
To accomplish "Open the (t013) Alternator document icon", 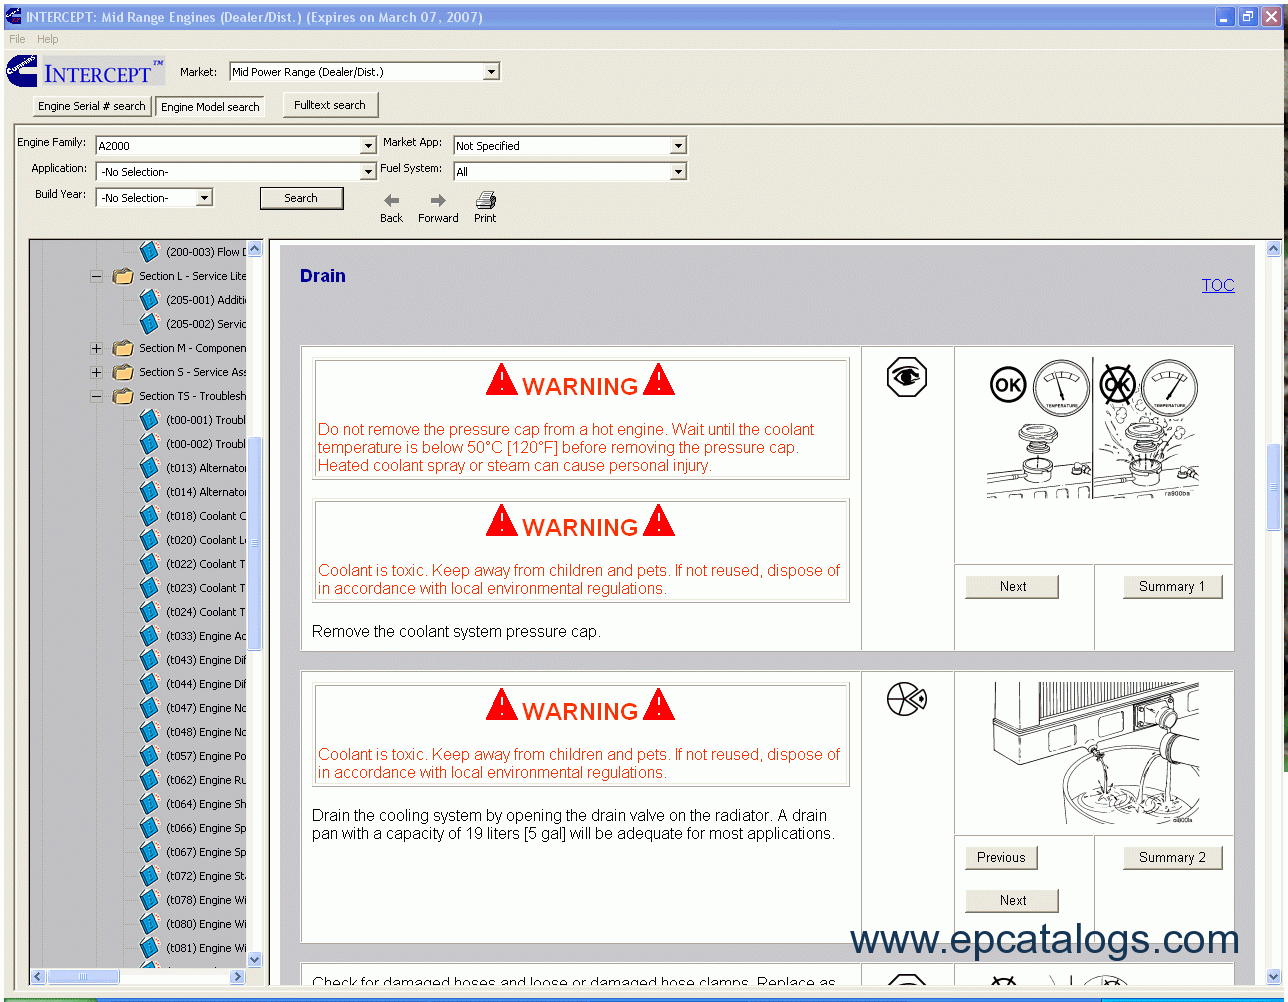I will click(x=149, y=468).
